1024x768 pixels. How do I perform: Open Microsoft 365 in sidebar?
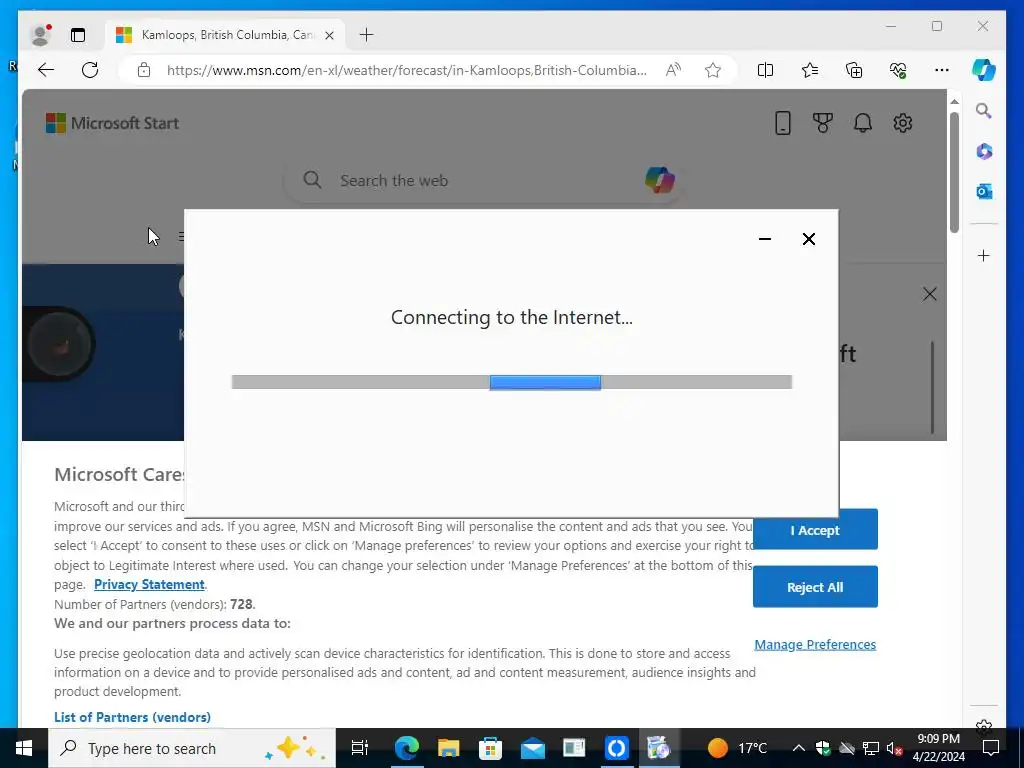click(984, 152)
